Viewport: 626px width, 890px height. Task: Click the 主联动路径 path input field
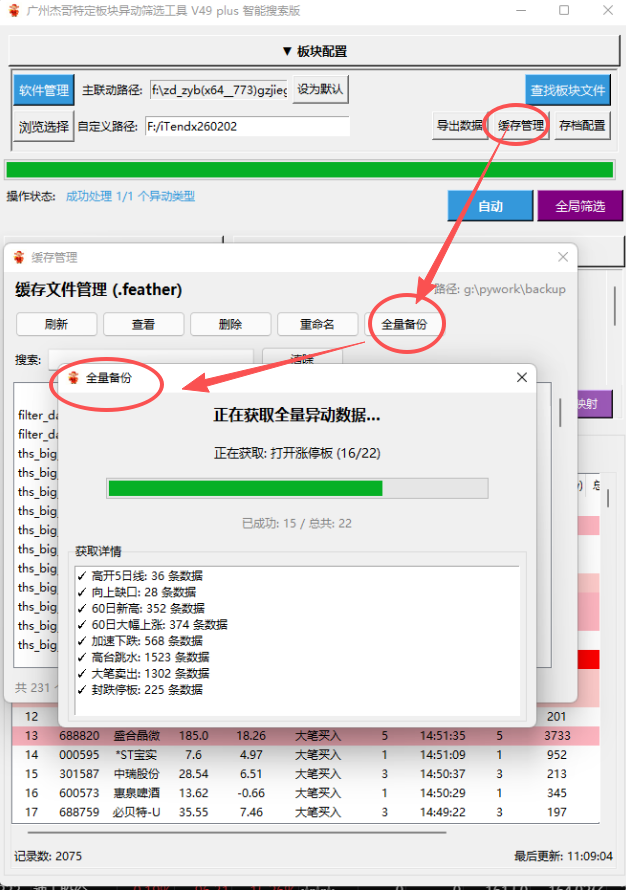click(x=219, y=90)
